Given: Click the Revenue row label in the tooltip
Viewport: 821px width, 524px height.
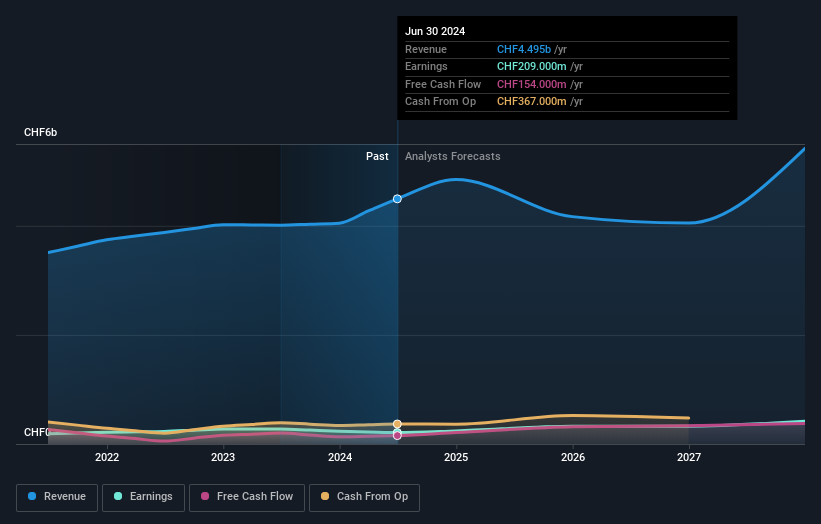Looking at the screenshot, I should coord(426,49).
